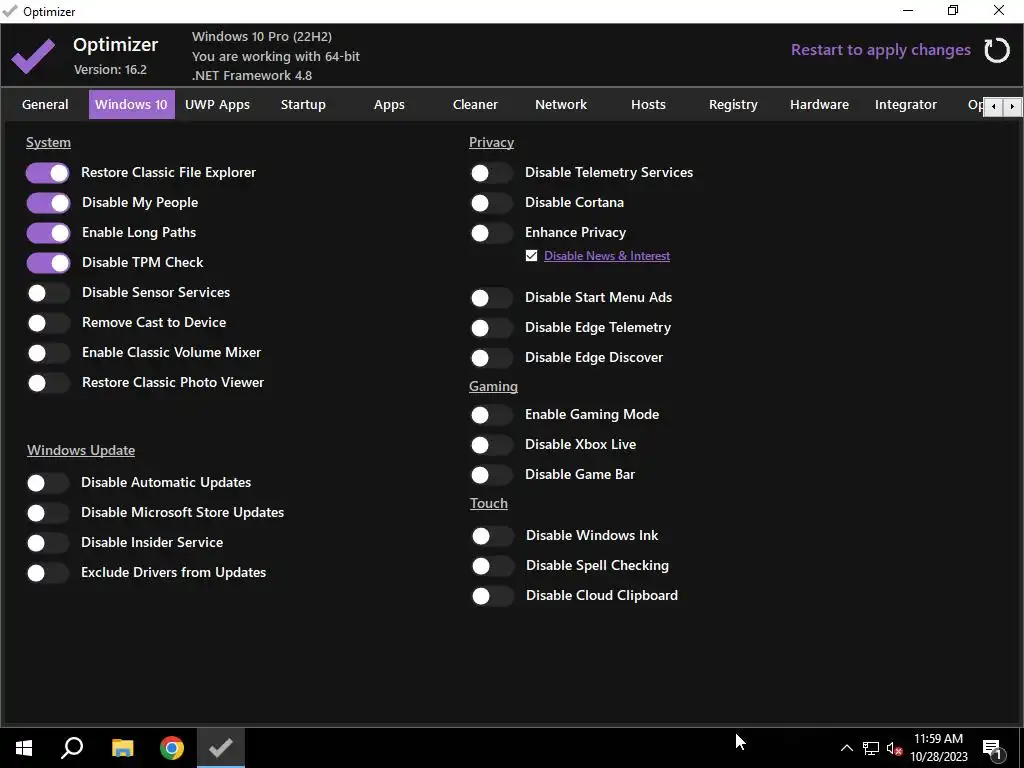
Task: Switch to the Integrator tab
Action: 906,104
